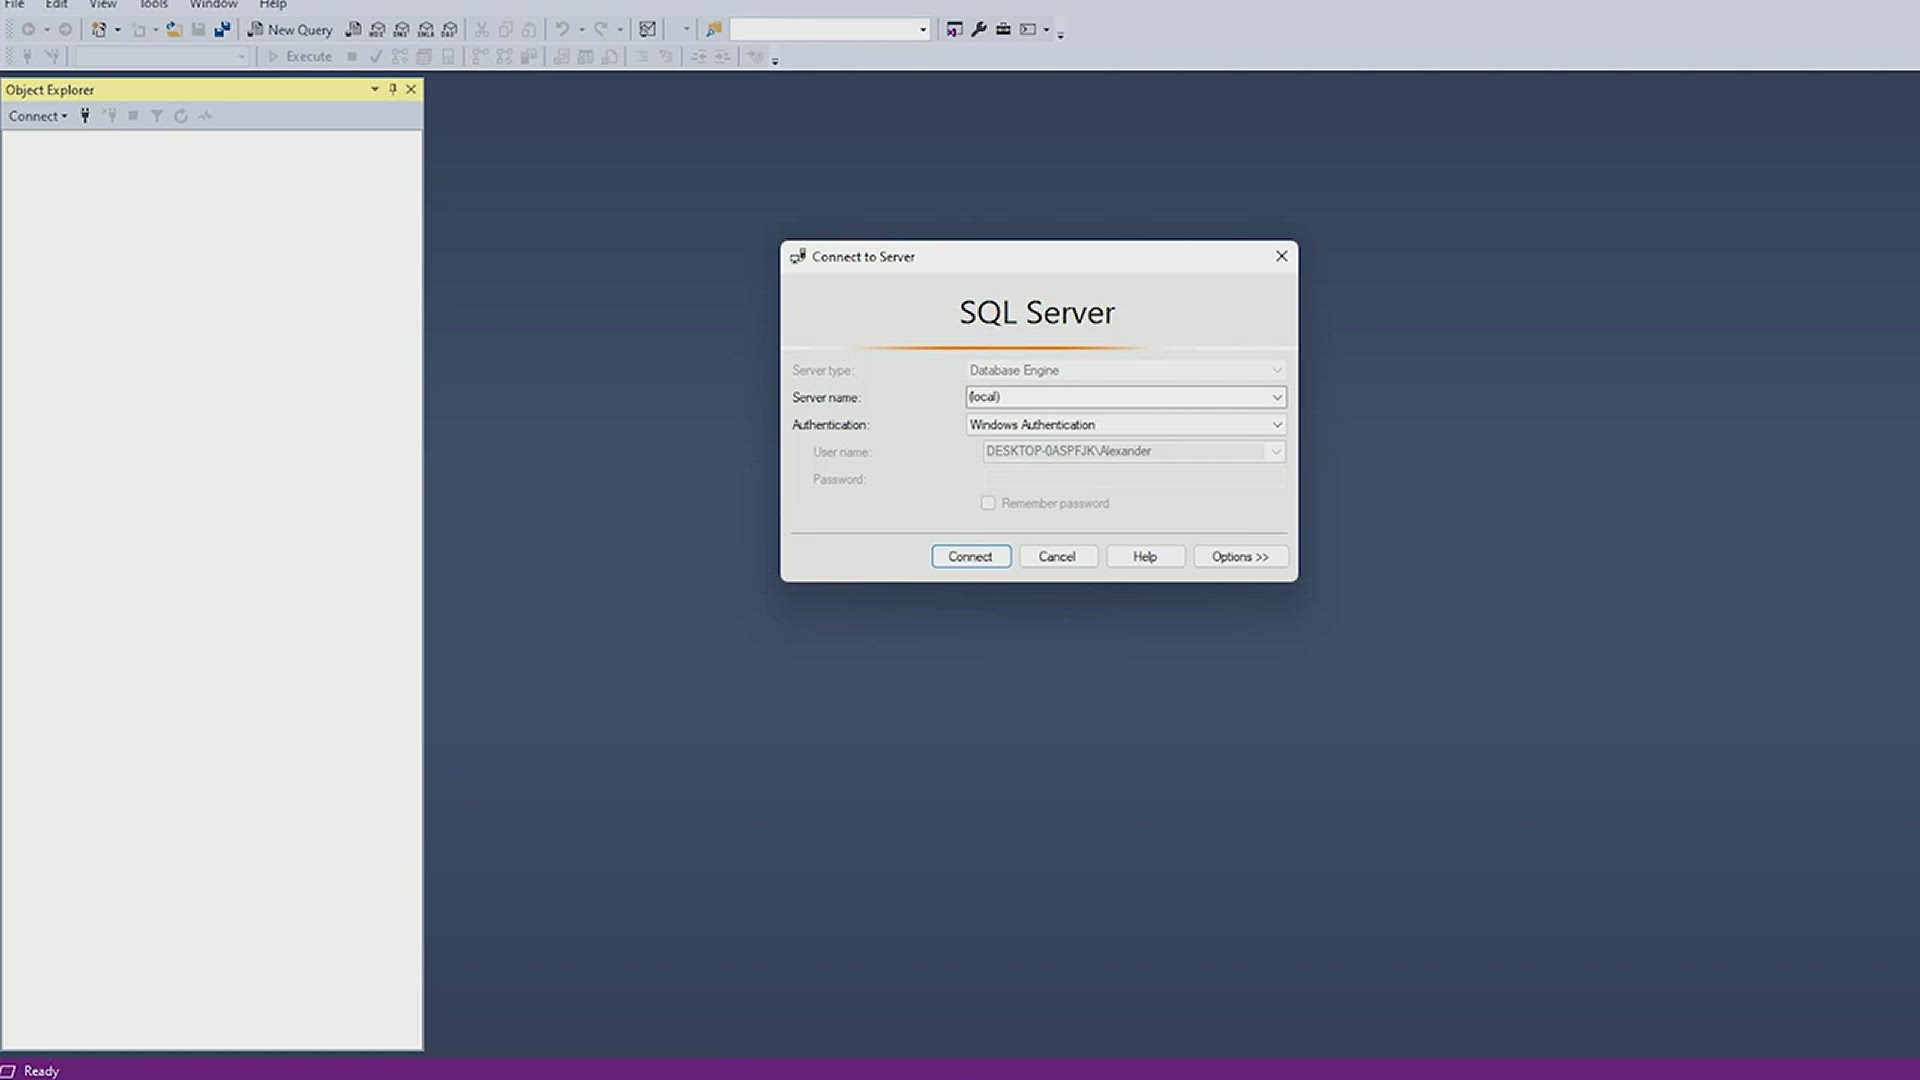Click the Redo arrow icon
1920x1080 pixels.
601,29
